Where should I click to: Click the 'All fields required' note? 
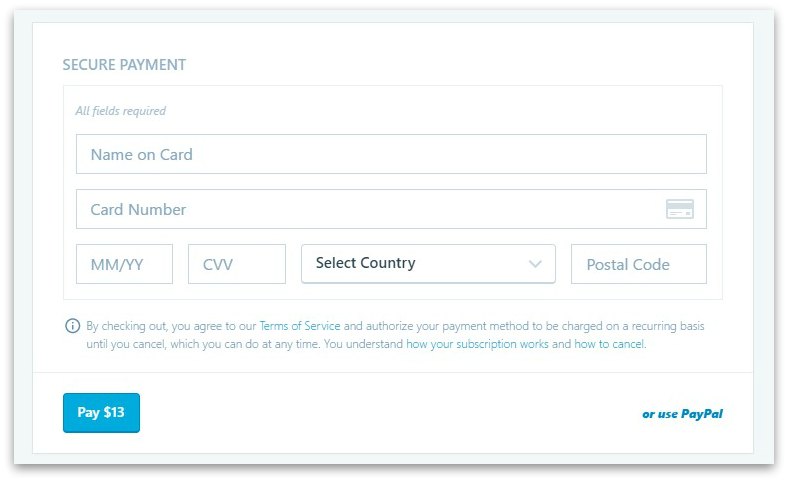121,111
